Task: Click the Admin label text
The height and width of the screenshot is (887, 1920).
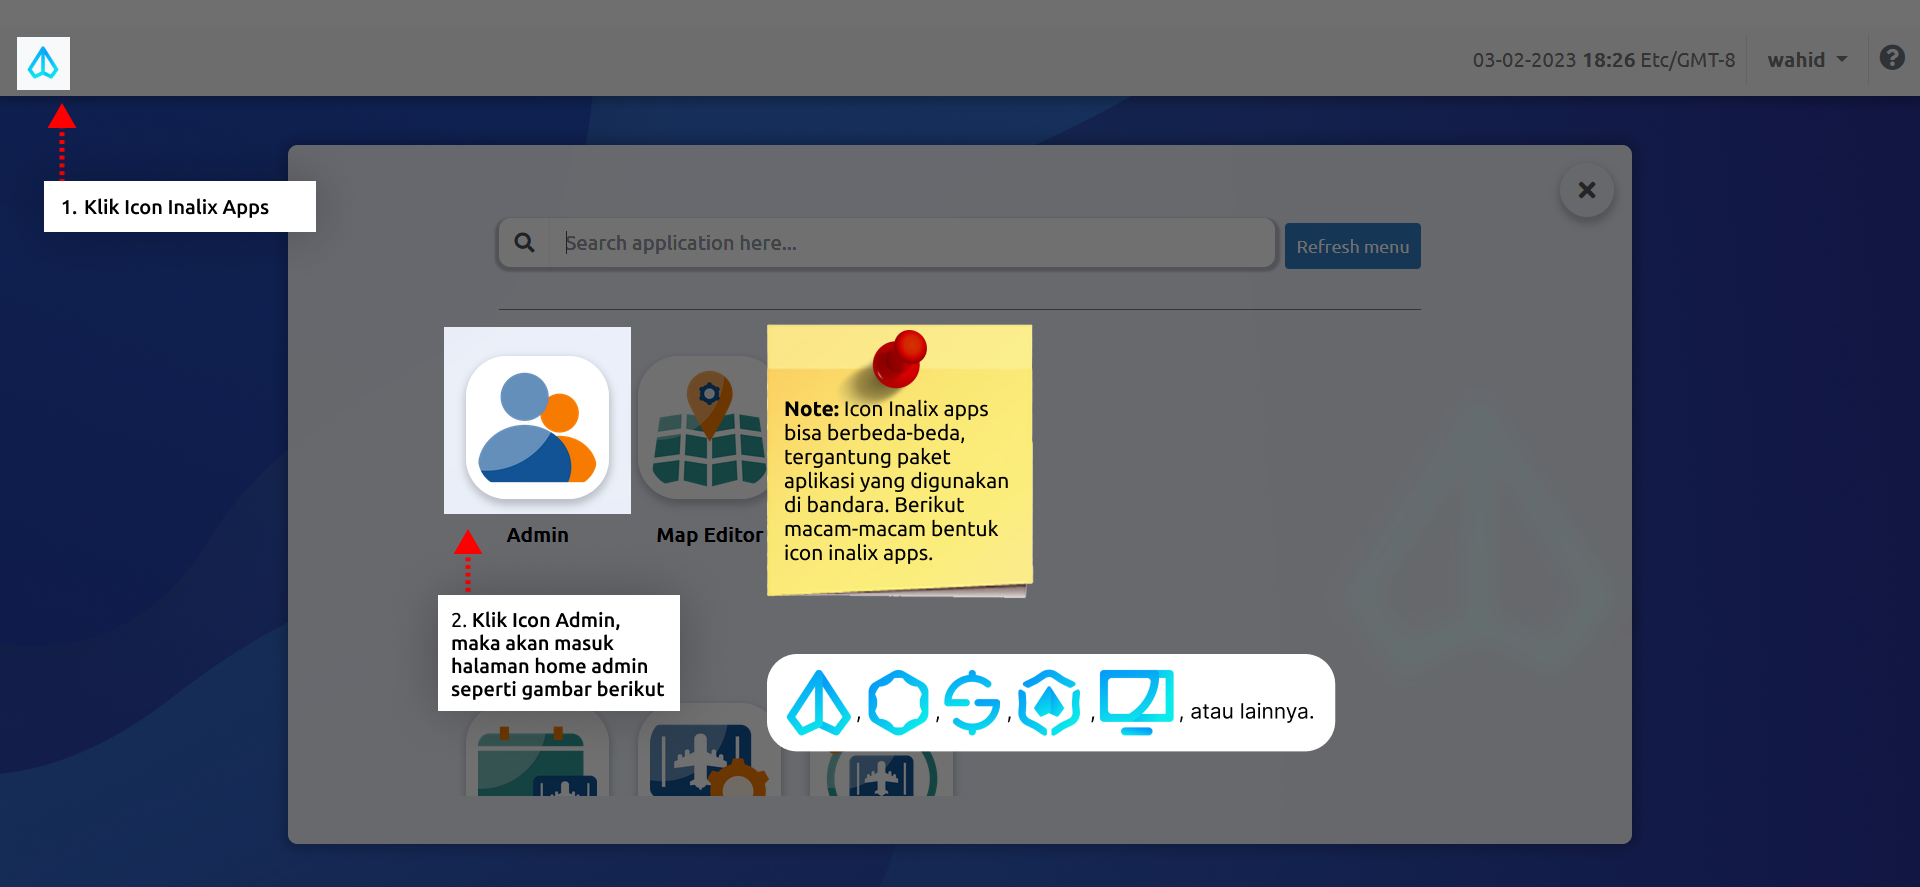Action: 537,535
